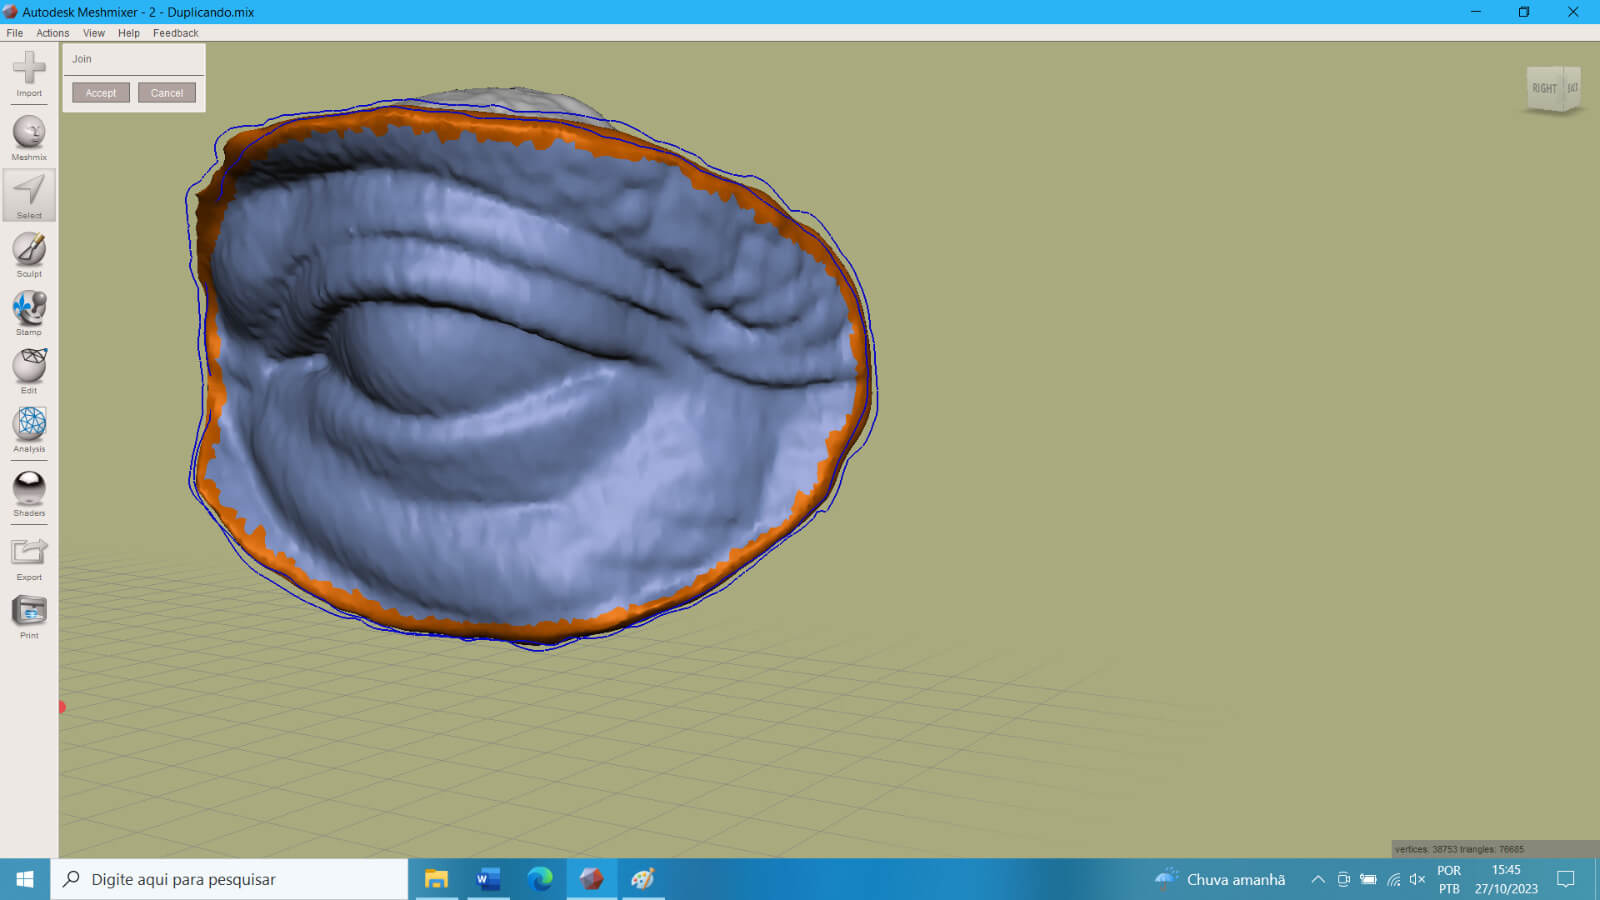Open Paint app from taskbar

pos(643,879)
